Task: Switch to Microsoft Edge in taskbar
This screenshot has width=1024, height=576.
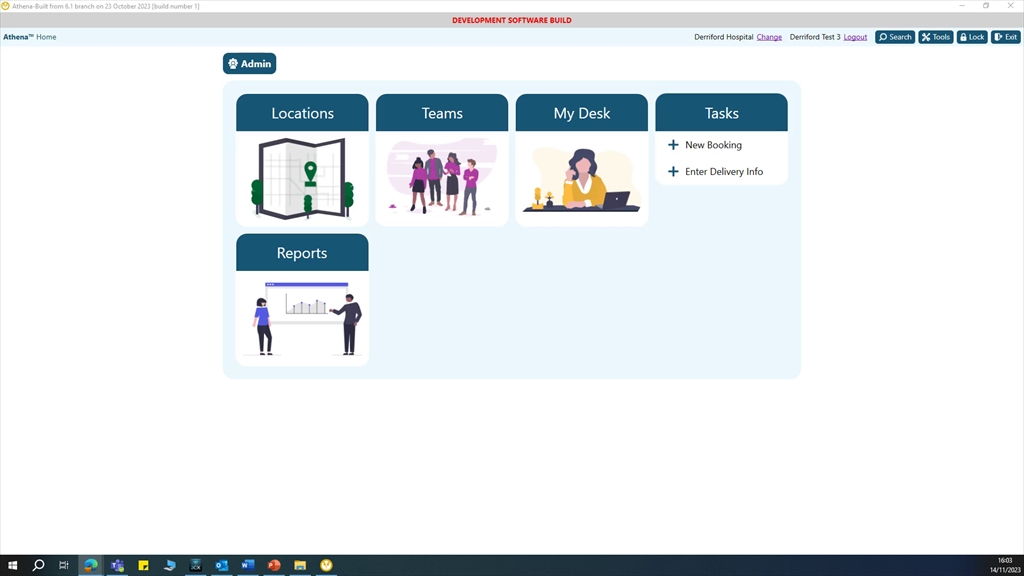Action: [x=91, y=565]
